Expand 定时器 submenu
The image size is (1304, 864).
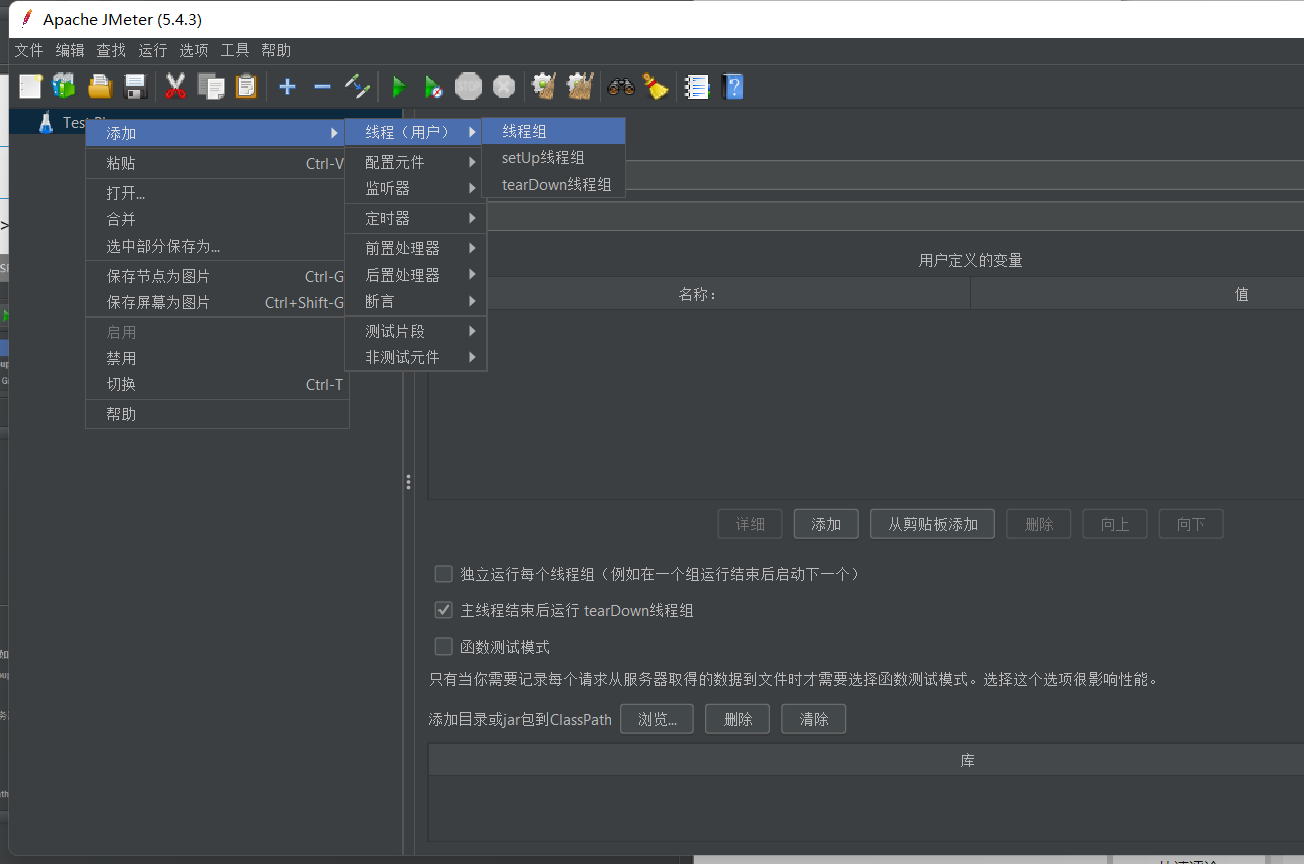(415, 218)
